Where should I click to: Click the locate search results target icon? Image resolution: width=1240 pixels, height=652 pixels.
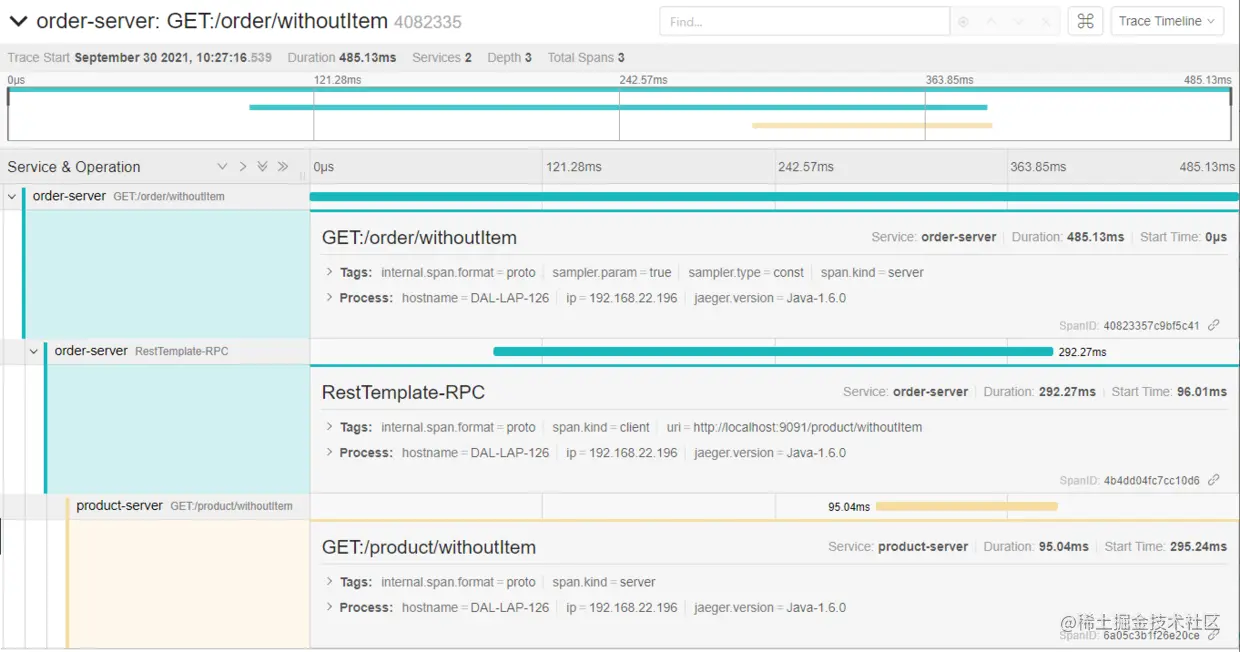(x=963, y=22)
